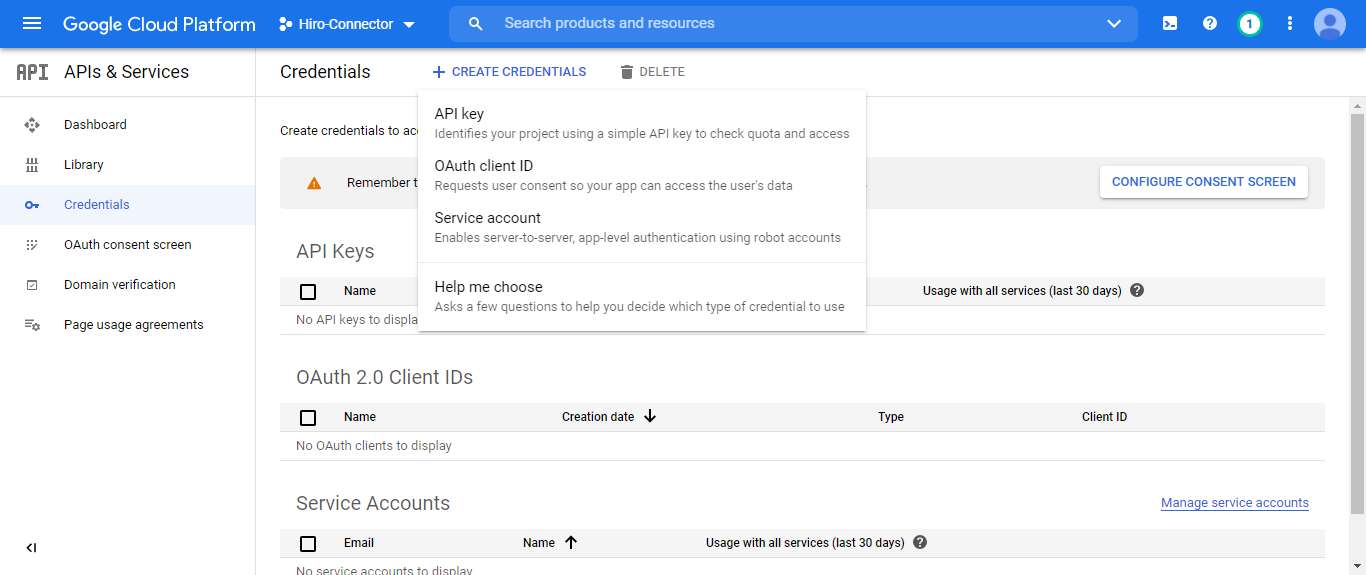The image size is (1366, 575).
Task: Focus the Search products and resources field
Action: click(794, 23)
